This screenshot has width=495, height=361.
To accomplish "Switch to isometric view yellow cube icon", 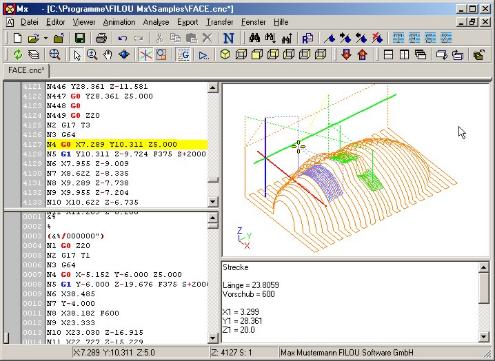I will (225, 54).
